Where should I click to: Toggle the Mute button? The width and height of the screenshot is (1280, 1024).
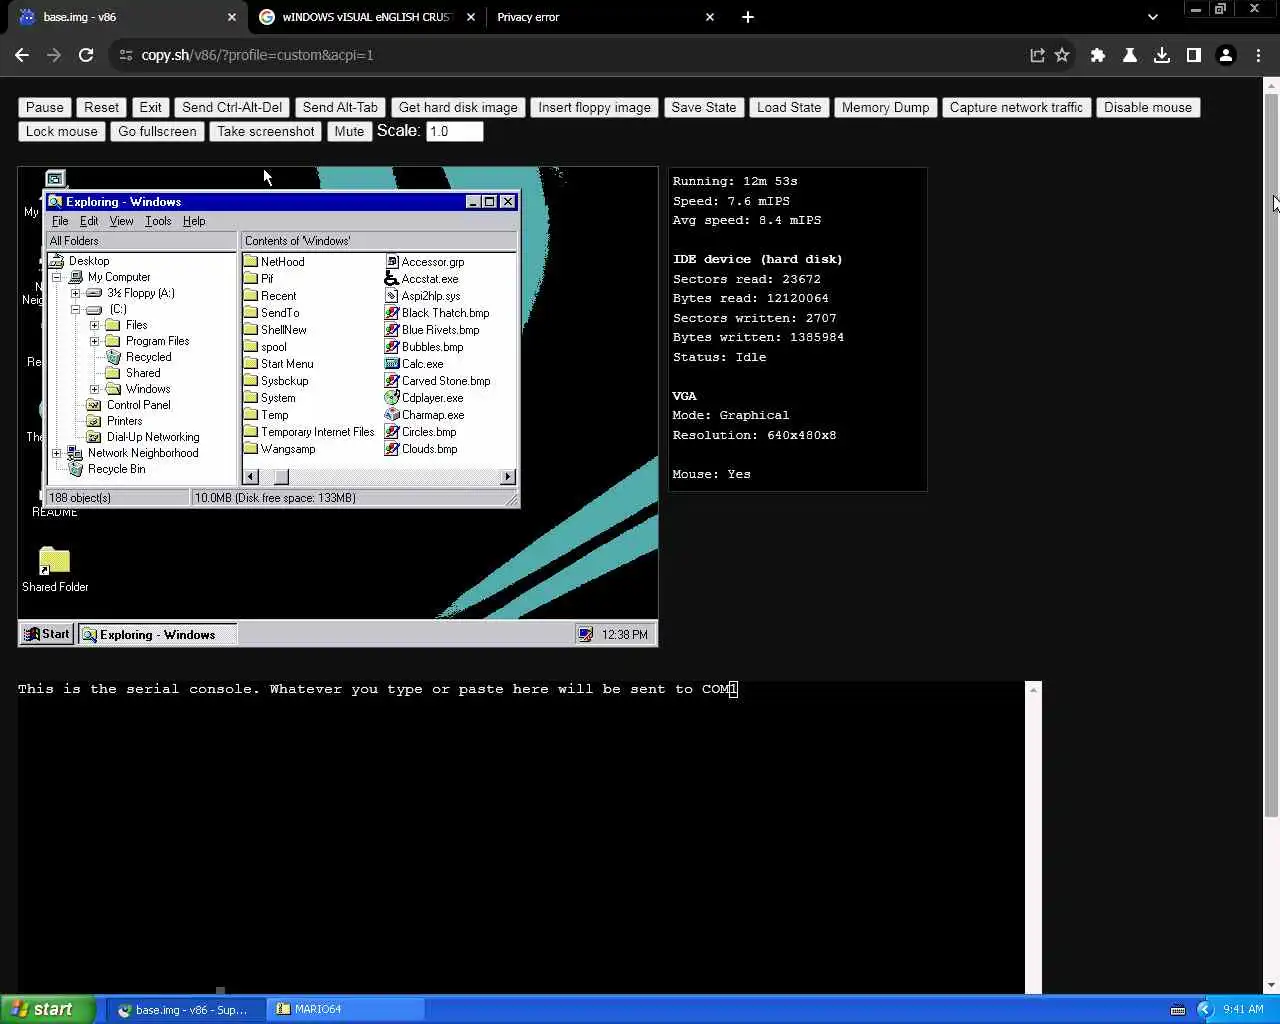tap(349, 131)
